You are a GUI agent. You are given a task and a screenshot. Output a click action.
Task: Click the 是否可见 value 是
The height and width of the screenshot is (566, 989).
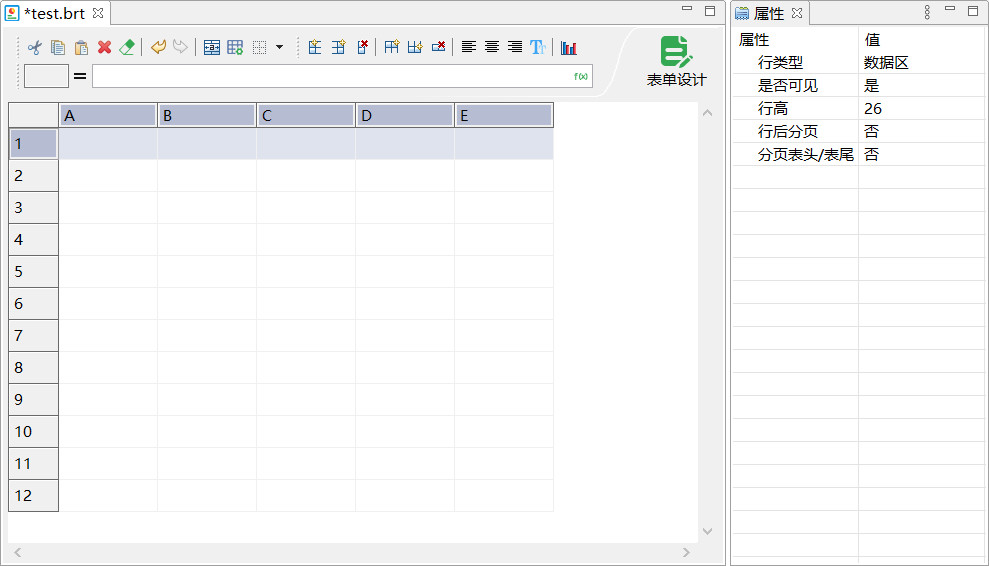872,85
